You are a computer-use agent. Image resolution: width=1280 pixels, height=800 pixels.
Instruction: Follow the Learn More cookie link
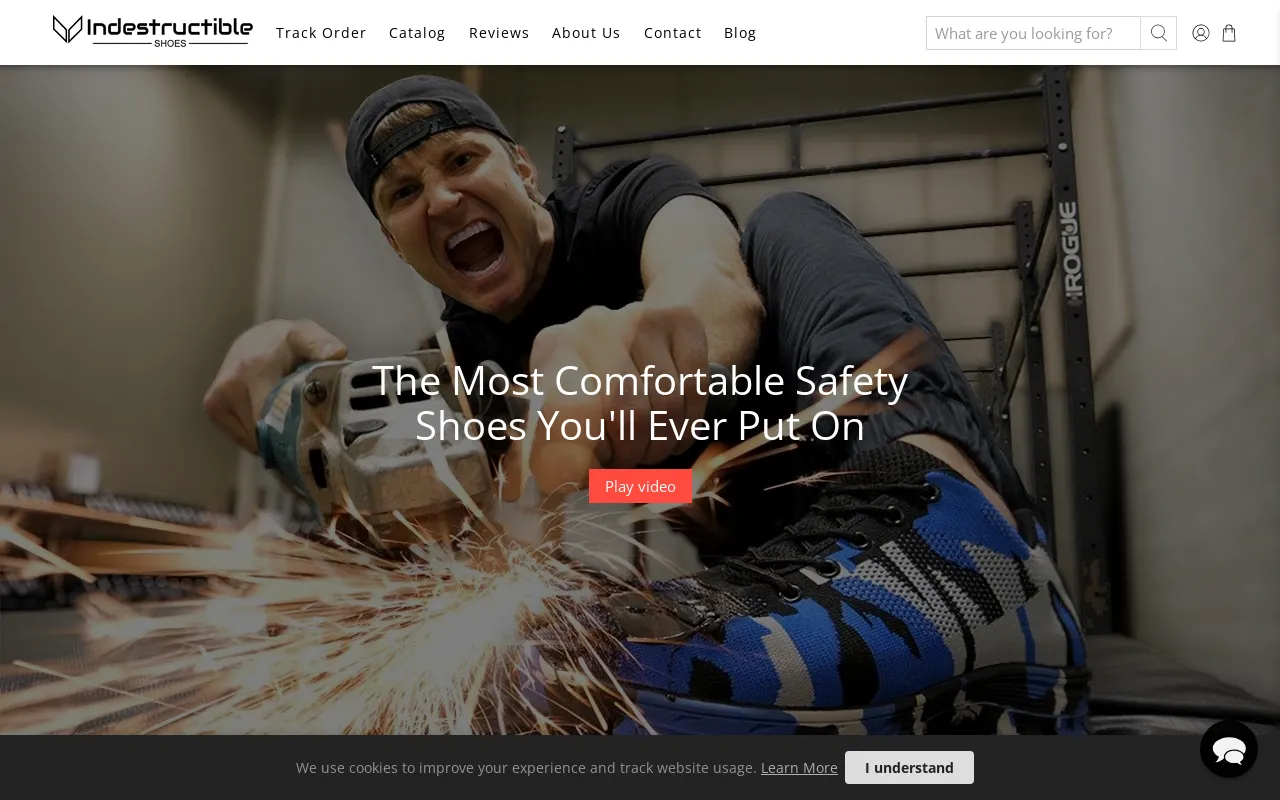tap(799, 768)
